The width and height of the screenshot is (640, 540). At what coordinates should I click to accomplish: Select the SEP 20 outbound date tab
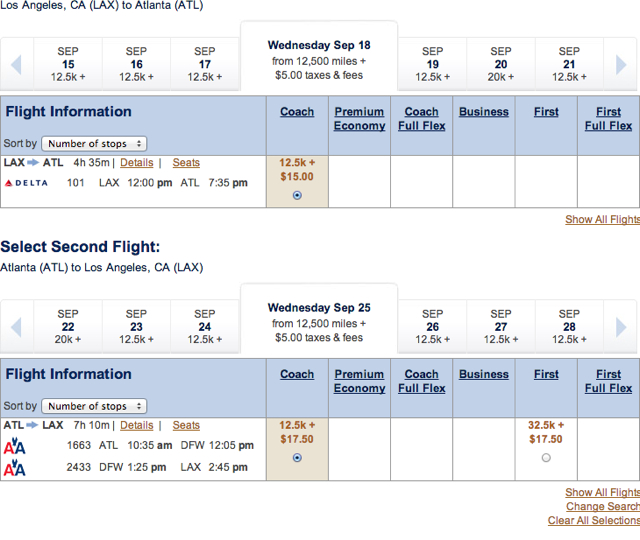tap(501, 64)
